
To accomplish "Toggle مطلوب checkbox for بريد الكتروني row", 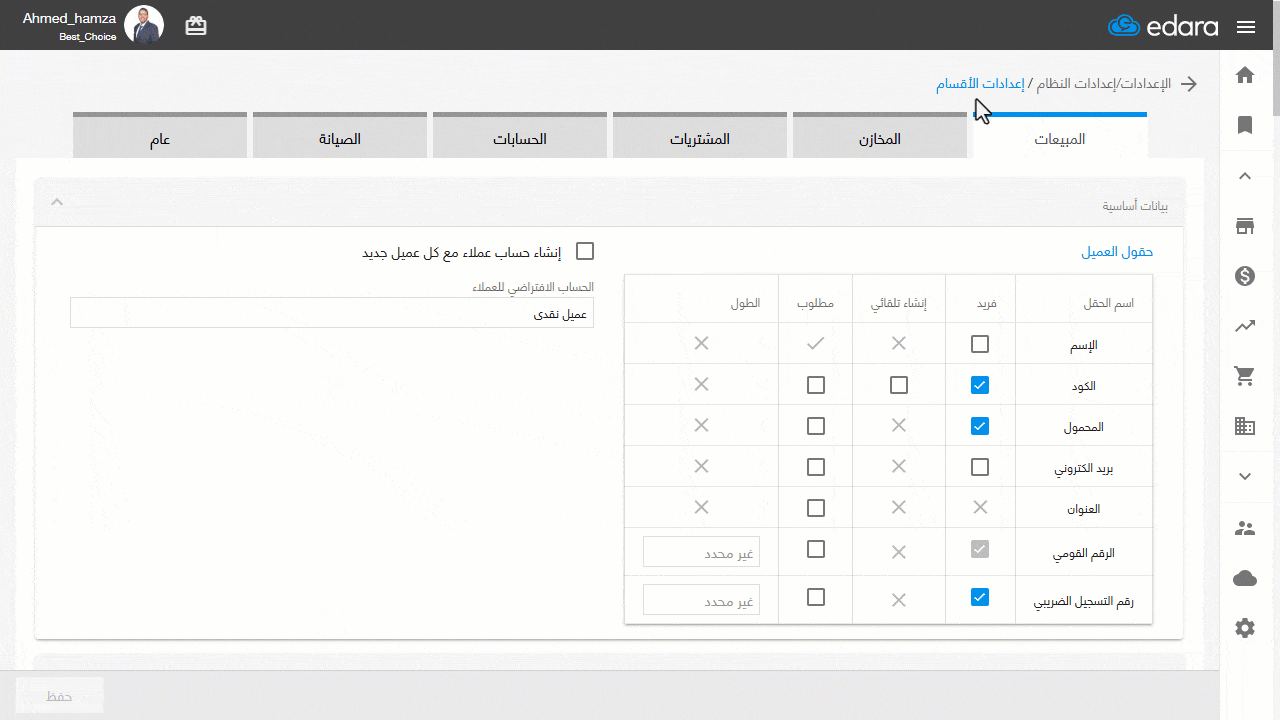I will pos(816,467).
